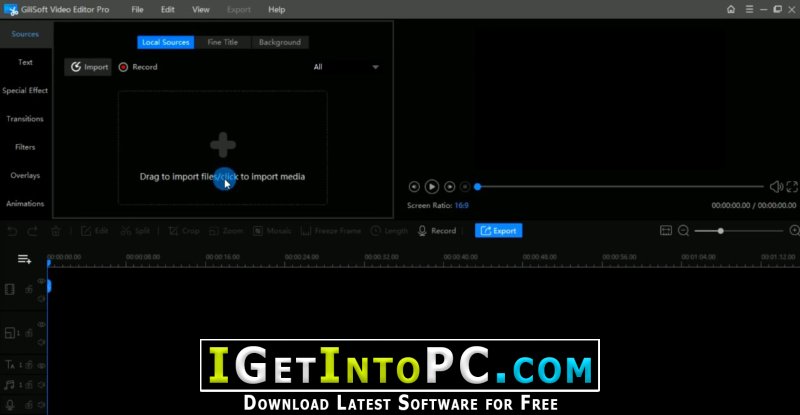The height and width of the screenshot is (415, 800).
Task: Click the video track film icon
Action: tap(10, 289)
